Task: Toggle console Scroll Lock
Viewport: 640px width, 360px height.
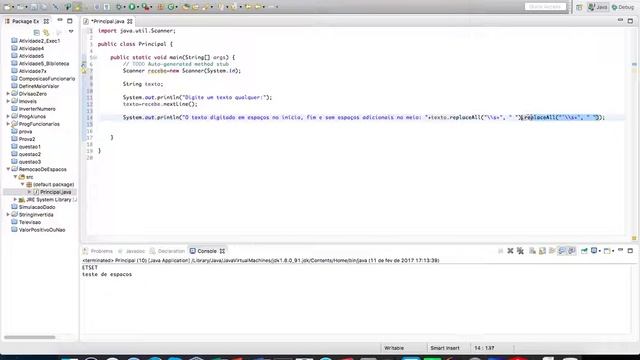Action: pos(542,251)
